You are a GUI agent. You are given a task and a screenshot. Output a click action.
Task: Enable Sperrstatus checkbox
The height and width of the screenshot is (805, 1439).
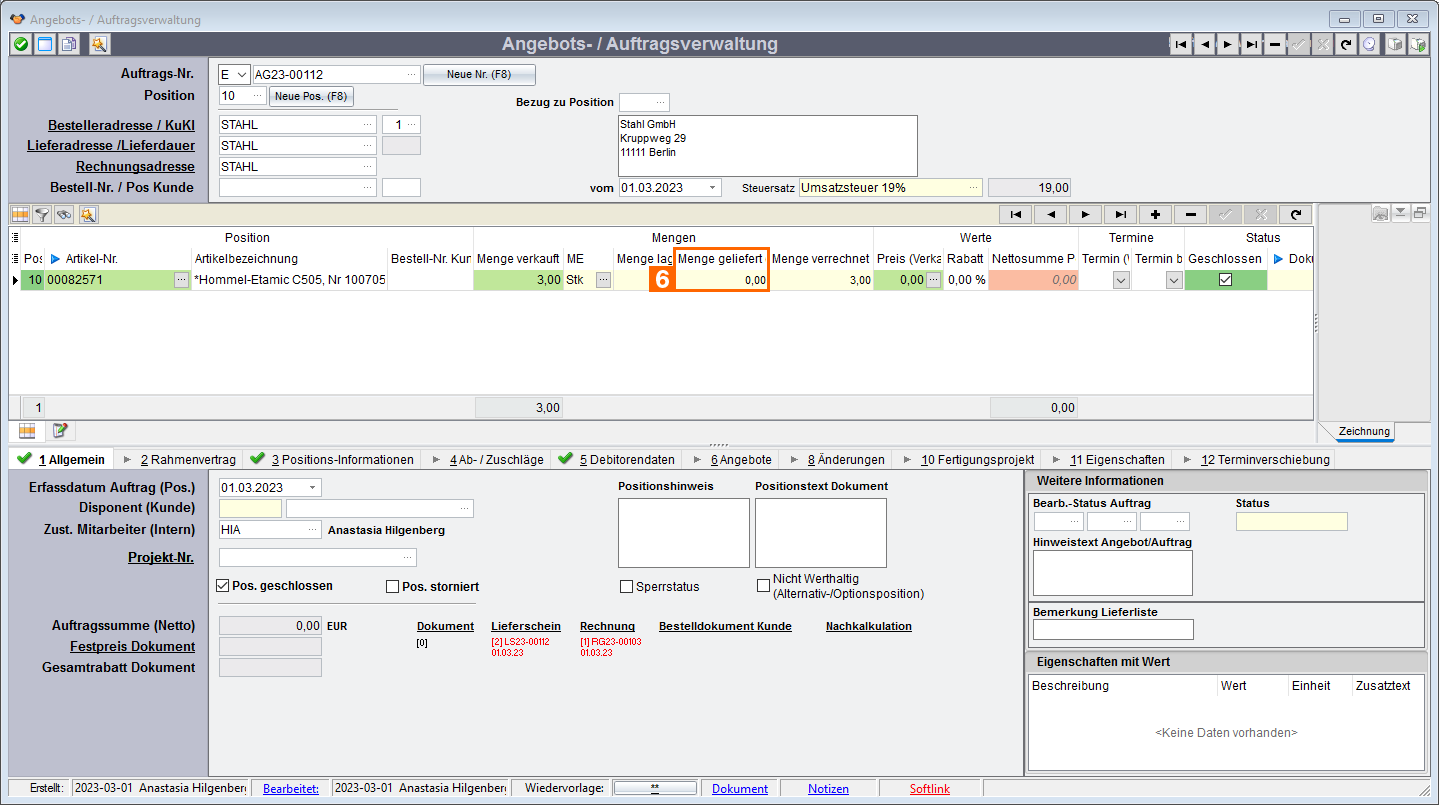[627, 587]
